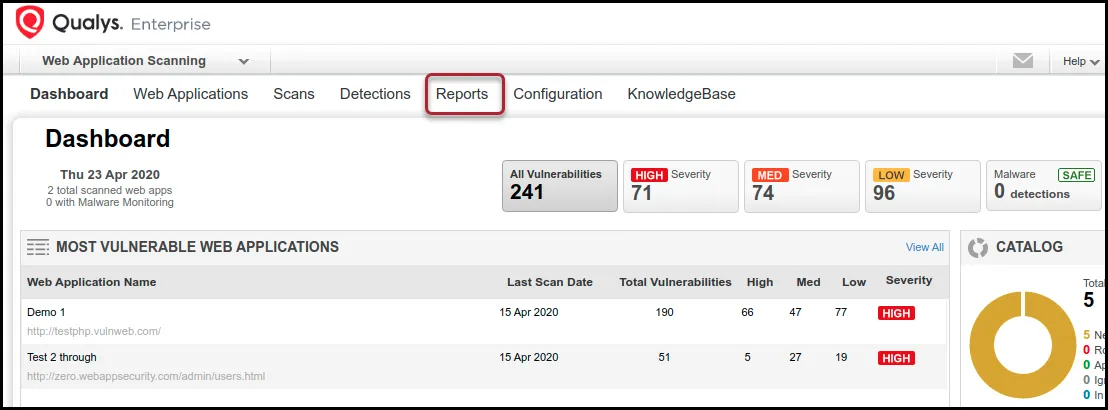Open the Help dropdown menu
The image size is (1108, 410).
coord(1080,62)
